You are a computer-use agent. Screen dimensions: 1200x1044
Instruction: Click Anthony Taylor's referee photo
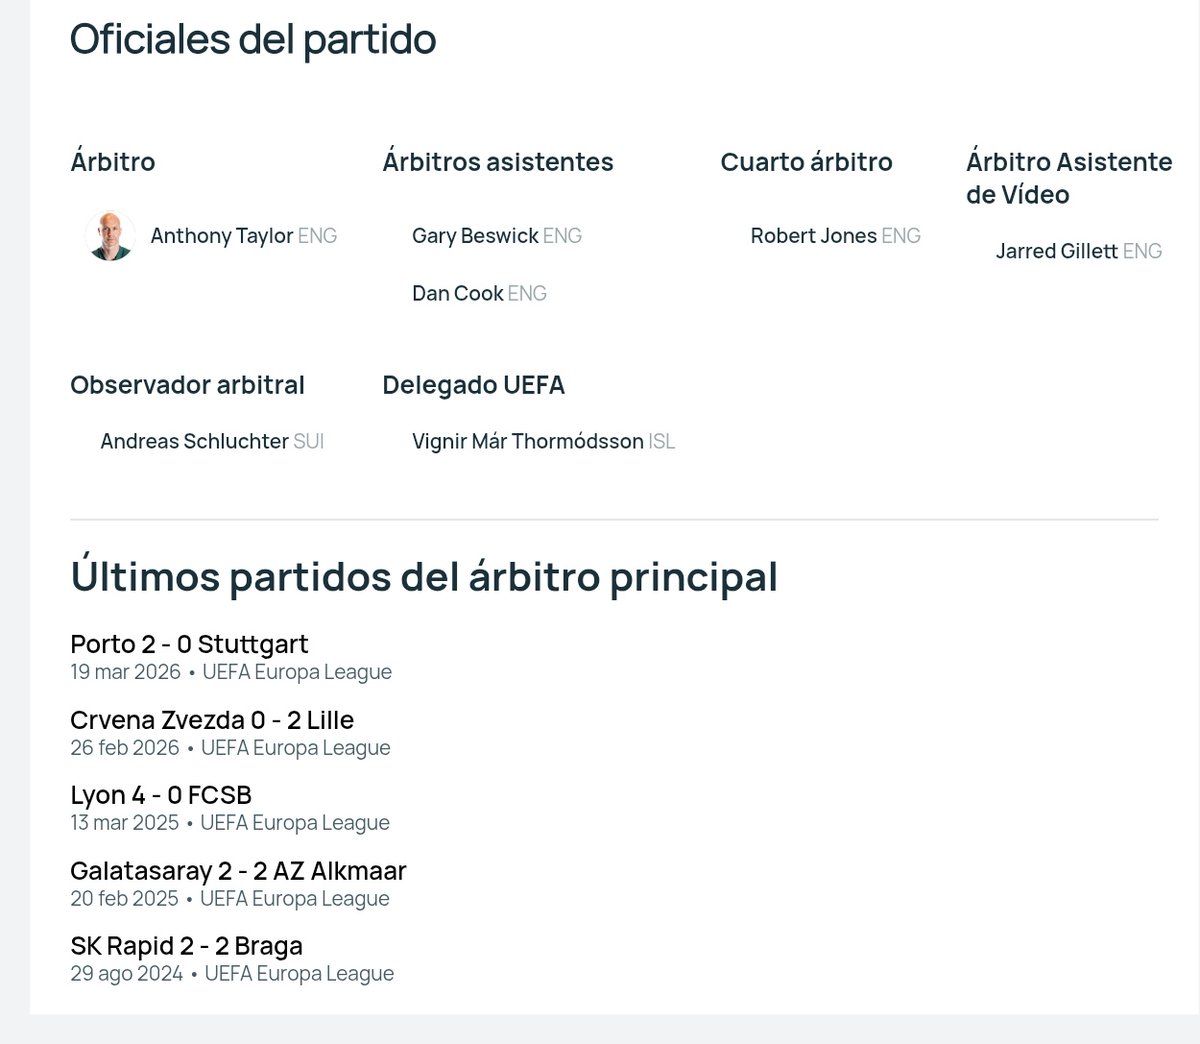click(110, 236)
